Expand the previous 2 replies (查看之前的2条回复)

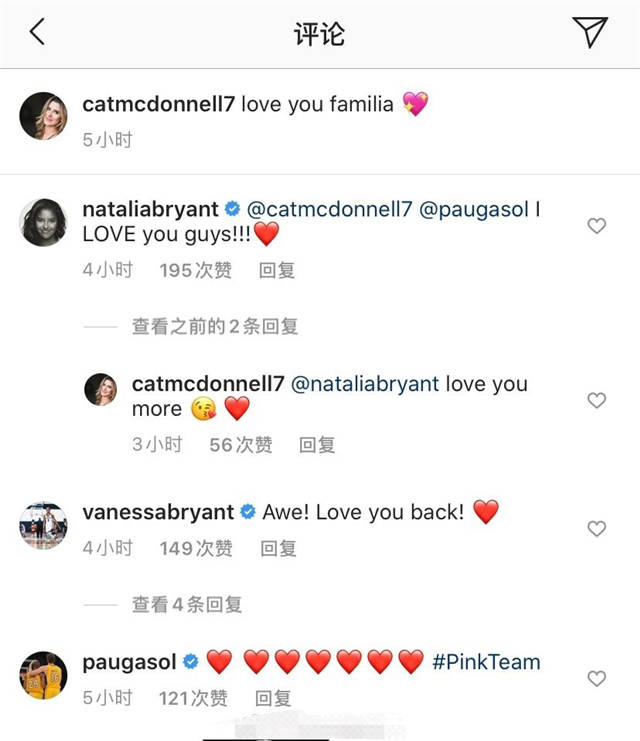(214, 326)
